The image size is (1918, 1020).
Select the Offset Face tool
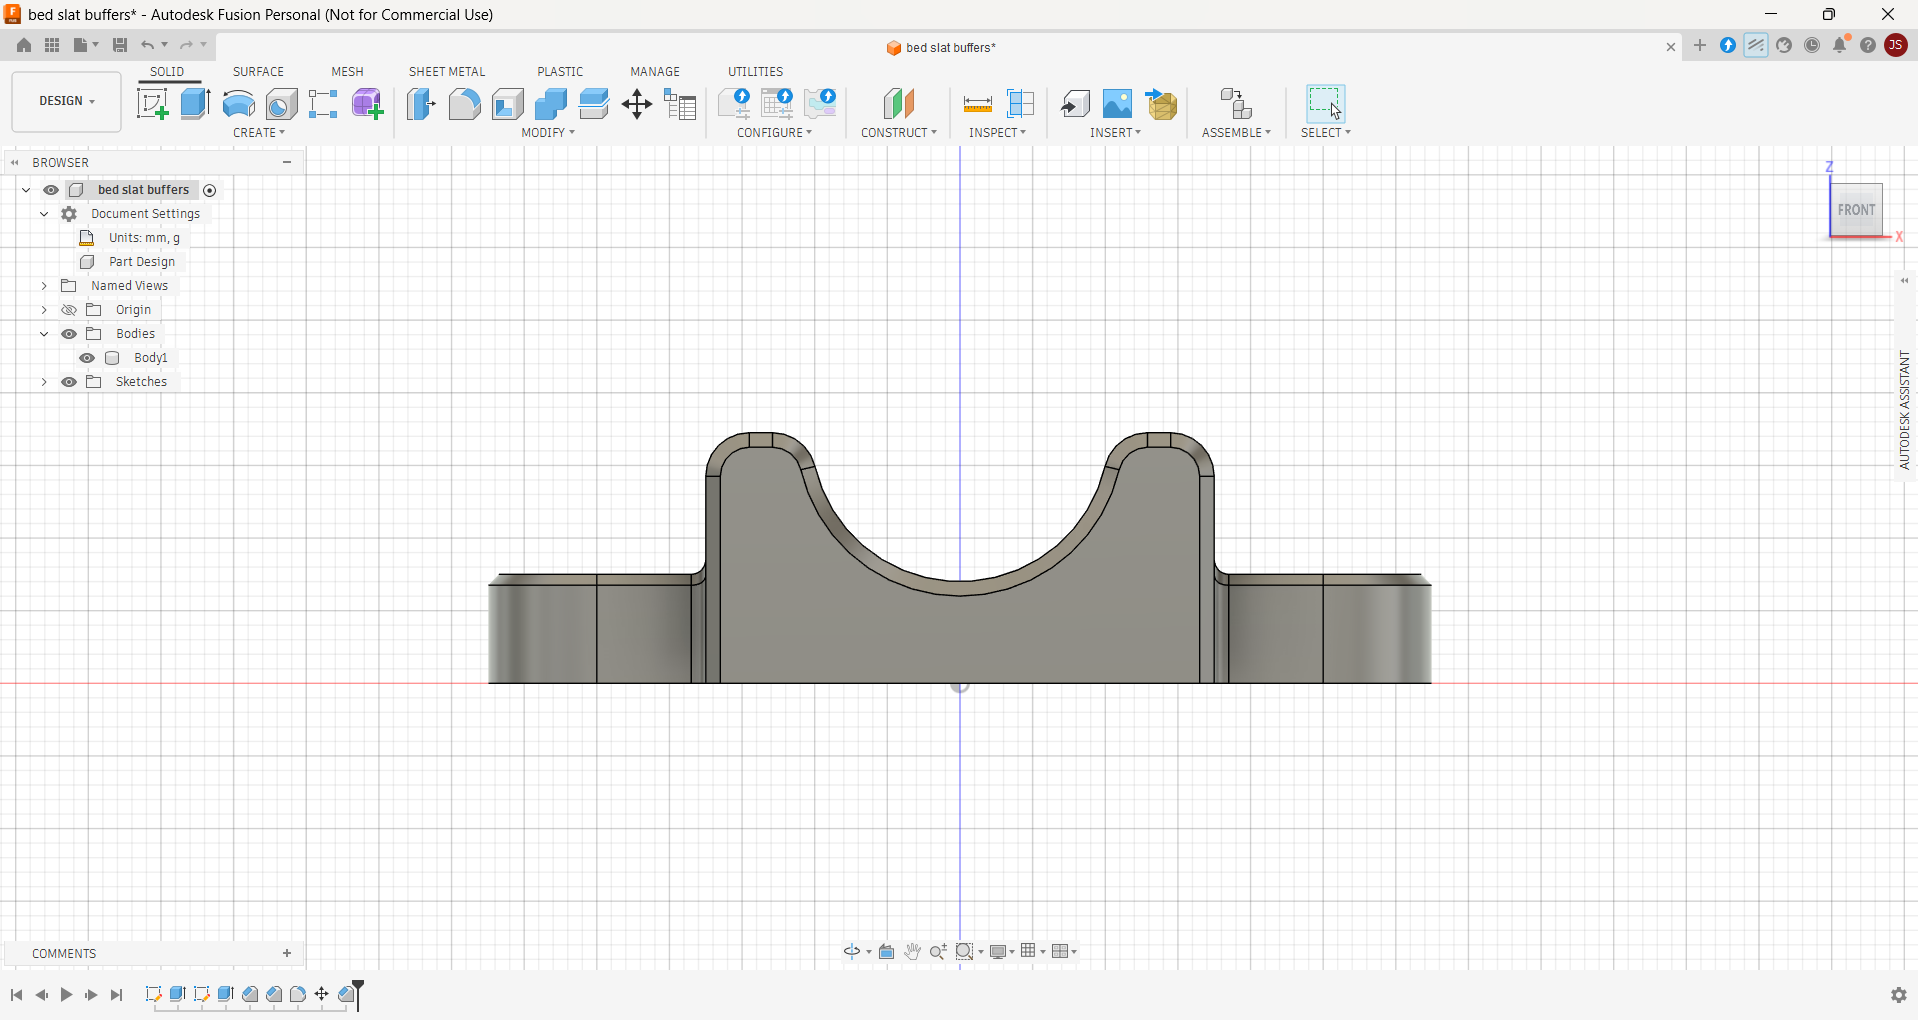[593, 104]
